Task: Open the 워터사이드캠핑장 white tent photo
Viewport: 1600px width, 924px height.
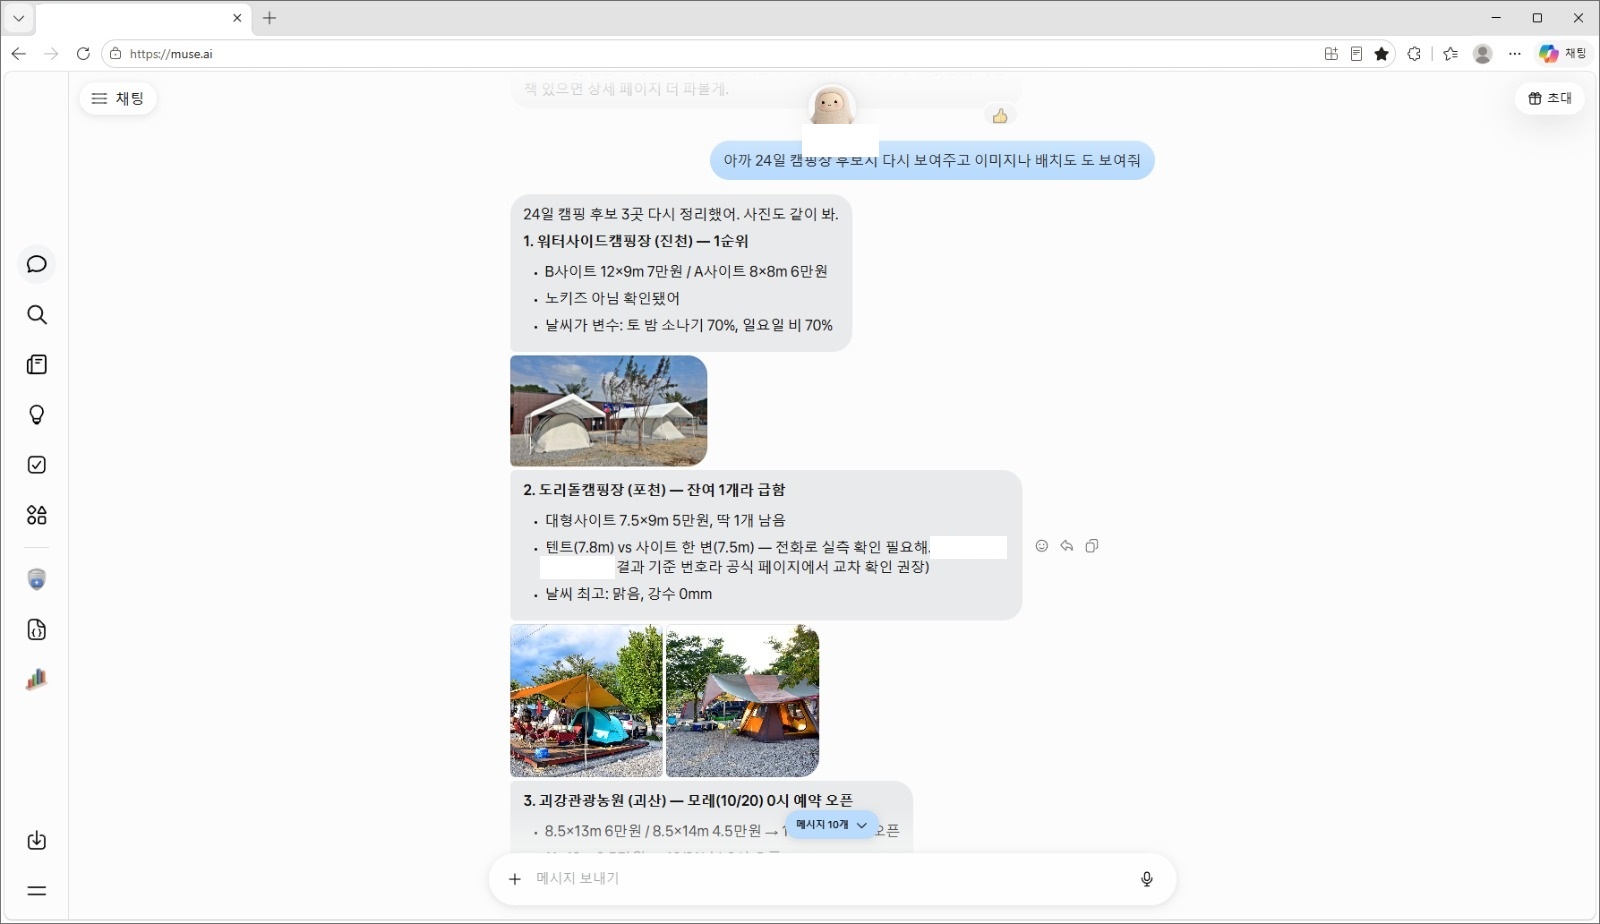Action: 609,411
